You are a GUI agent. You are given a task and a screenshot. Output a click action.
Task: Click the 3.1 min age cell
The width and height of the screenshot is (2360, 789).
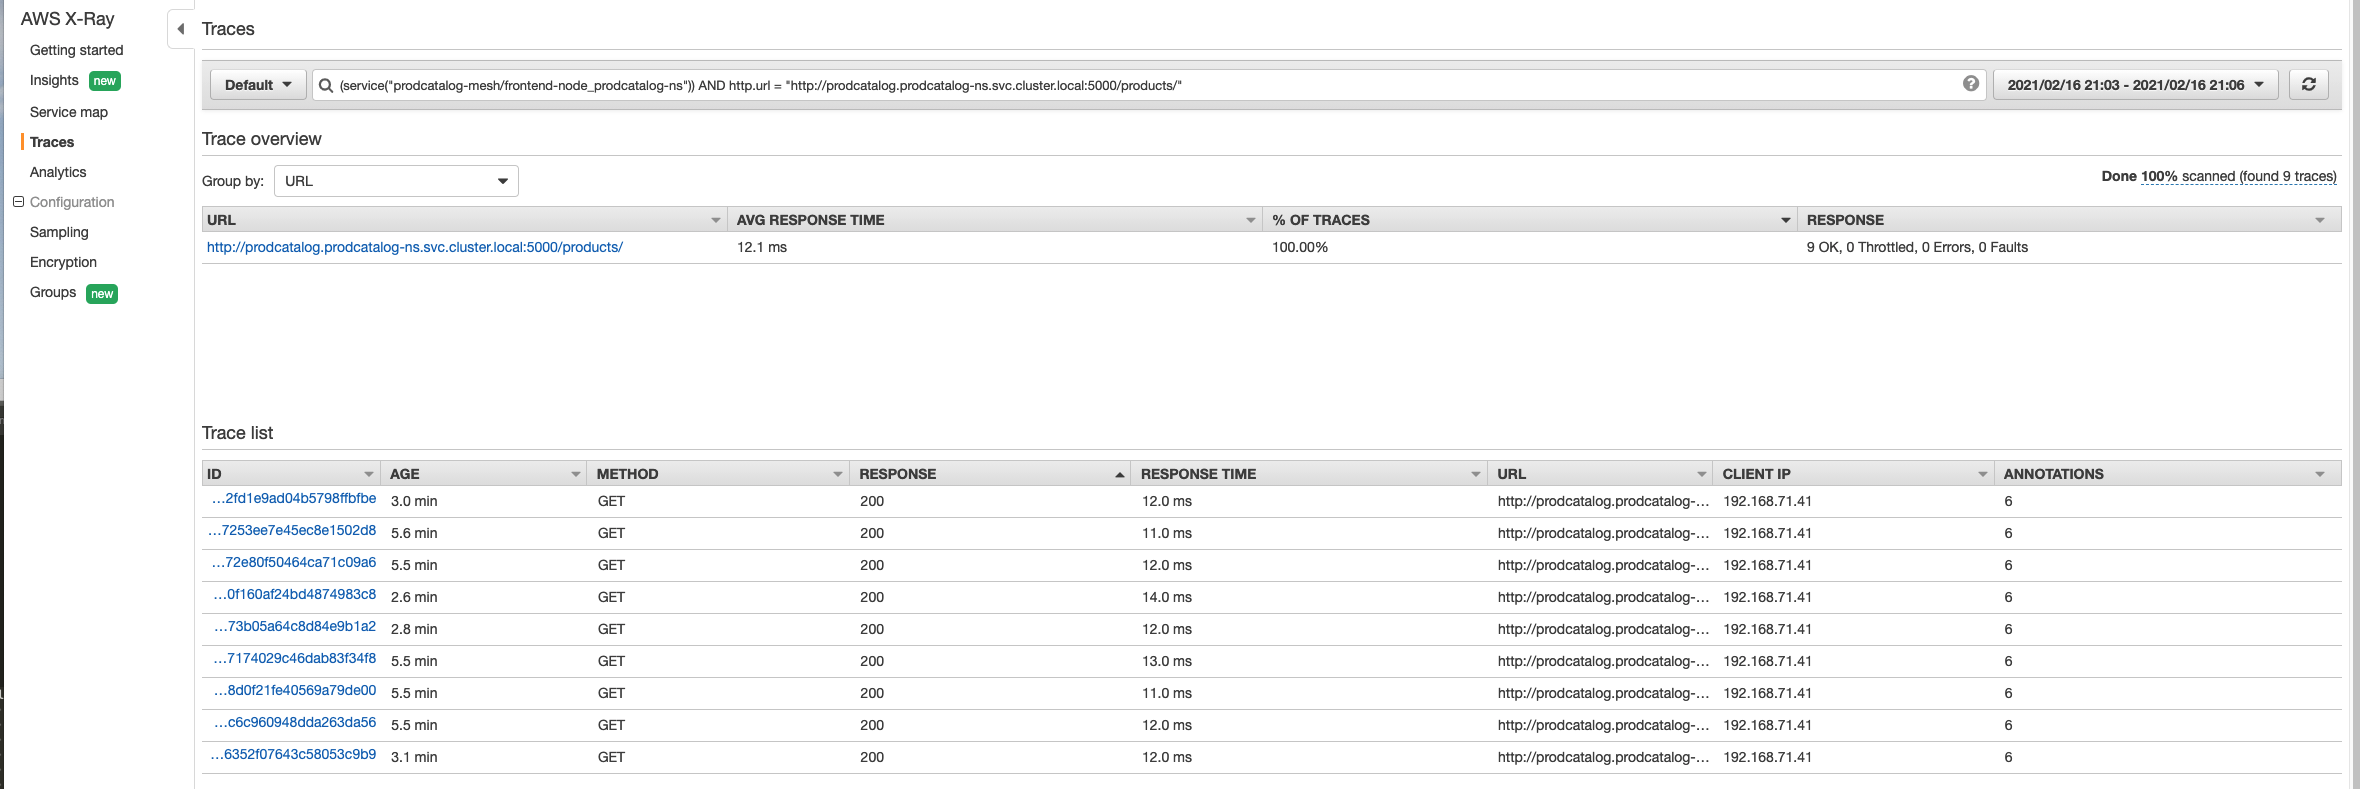click(x=414, y=757)
